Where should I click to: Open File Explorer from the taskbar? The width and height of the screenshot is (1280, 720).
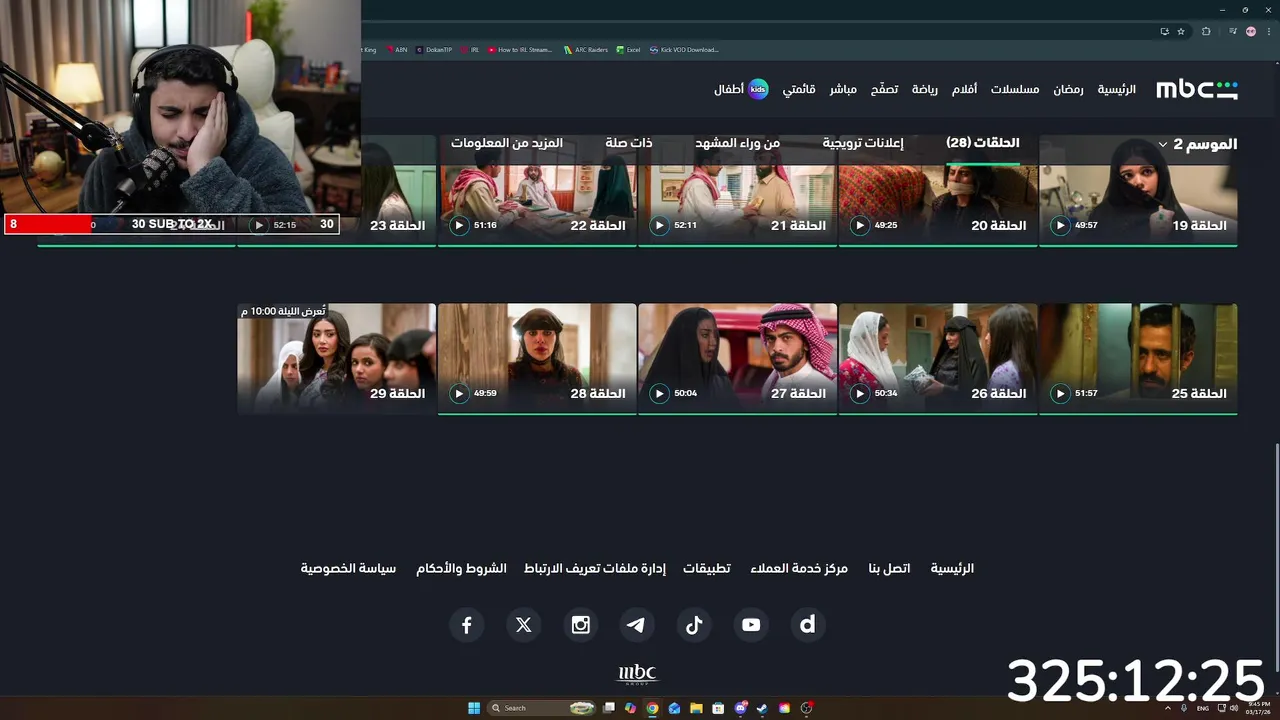(x=696, y=708)
